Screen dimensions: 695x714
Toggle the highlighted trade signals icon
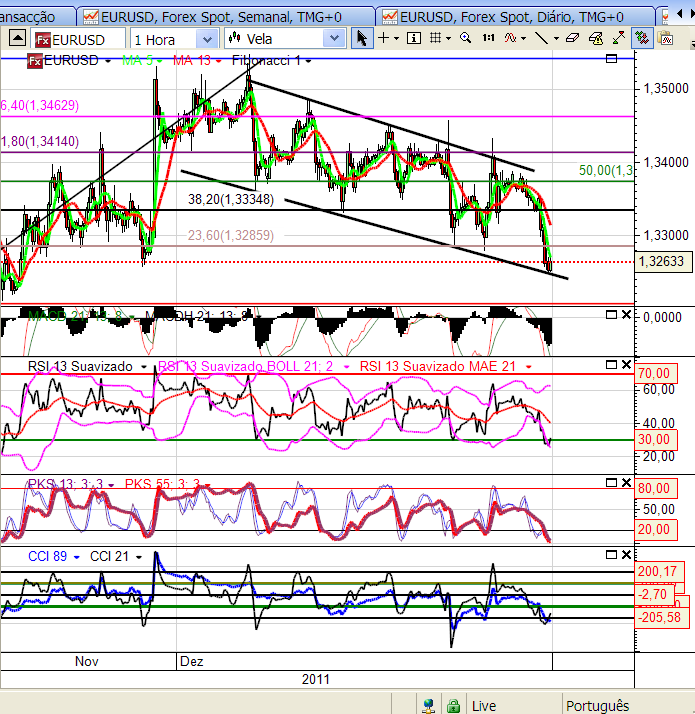coord(642,38)
